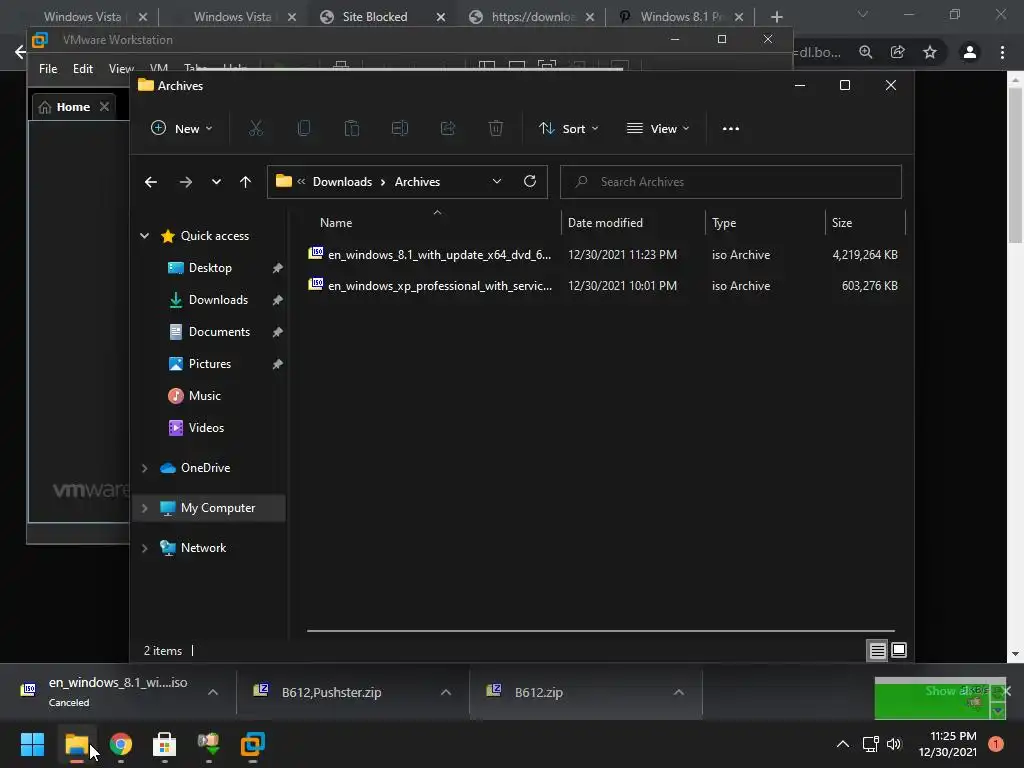Open Videos in Quick access
Viewport: 1024px width, 768px height.
click(206, 428)
